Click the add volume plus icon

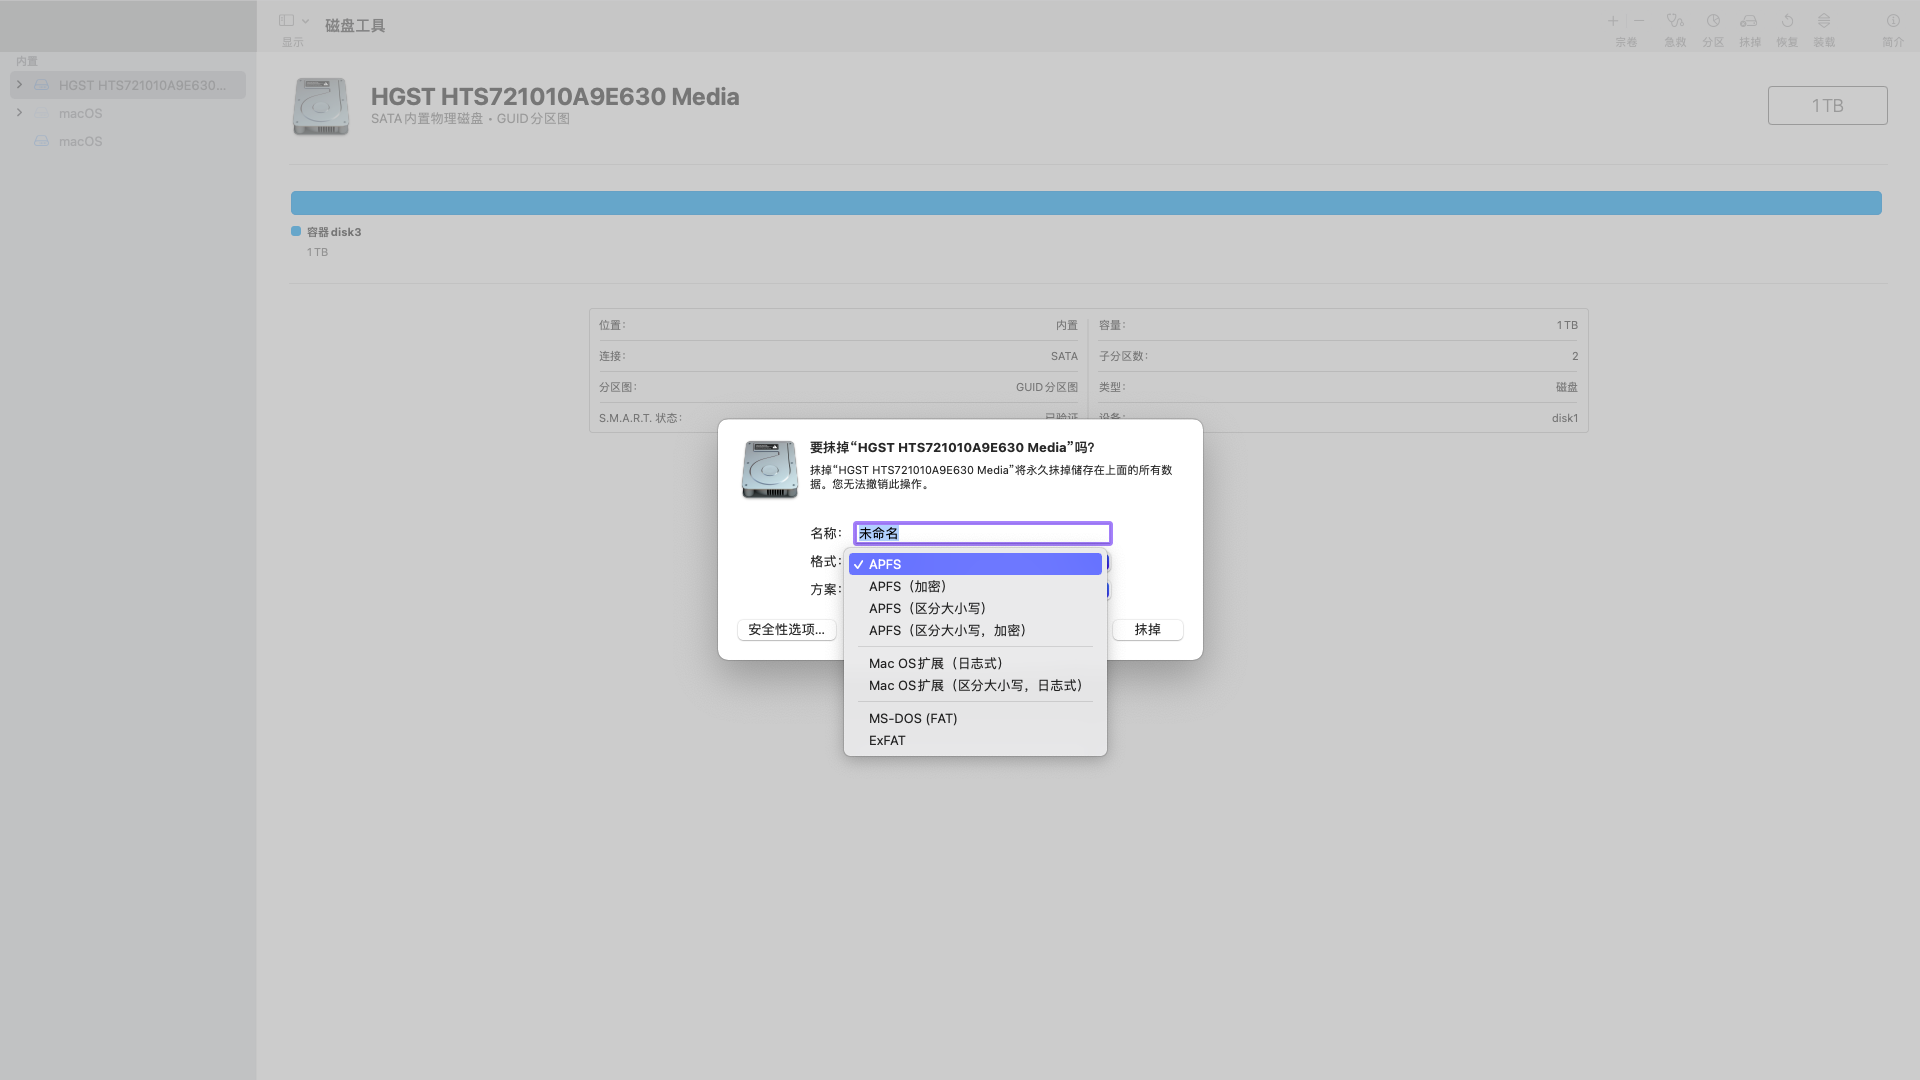(1613, 21)
